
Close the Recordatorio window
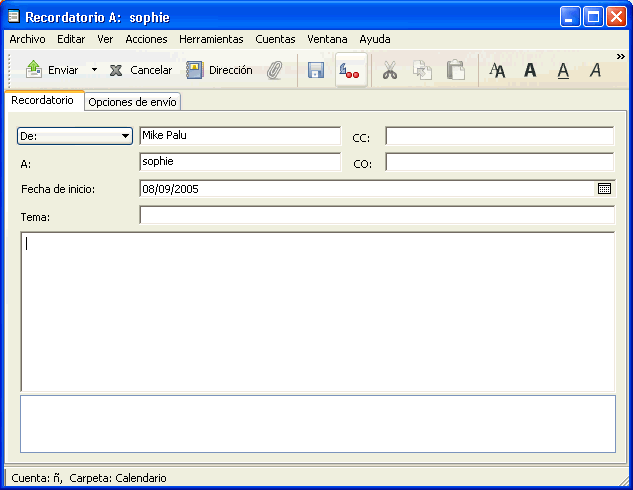[616, 17]
